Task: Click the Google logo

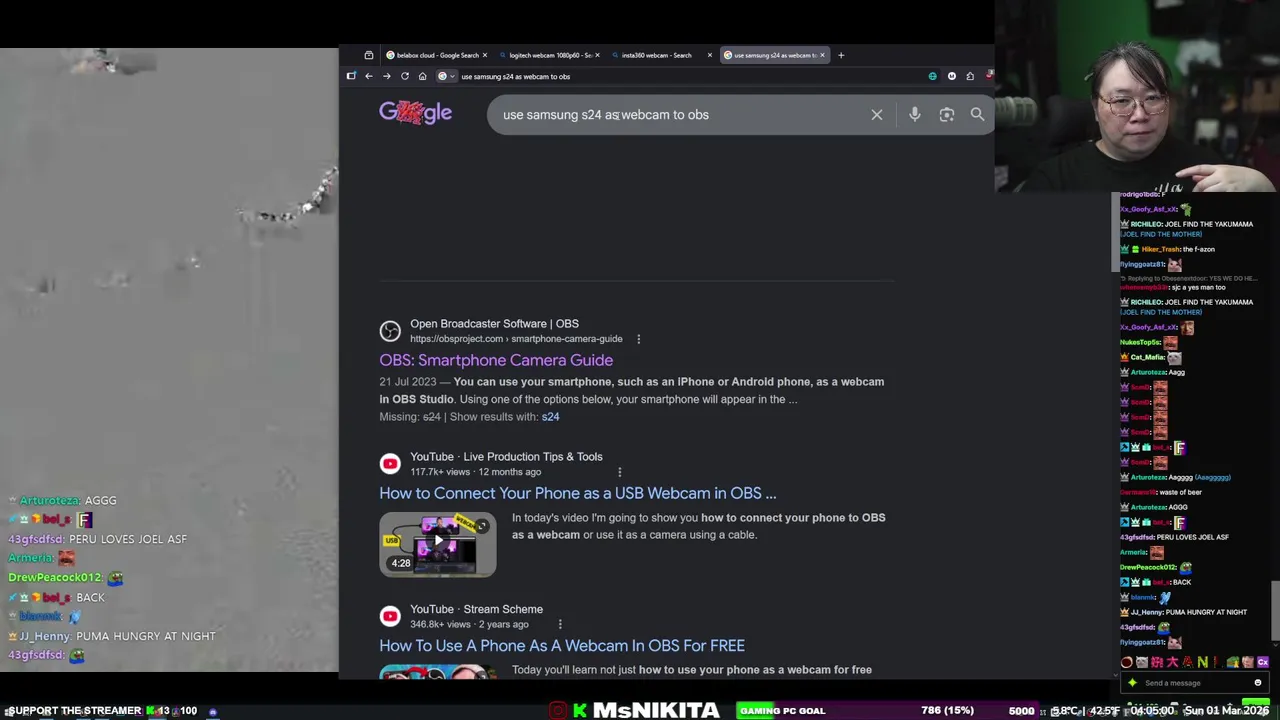Action: coord(416,113)
